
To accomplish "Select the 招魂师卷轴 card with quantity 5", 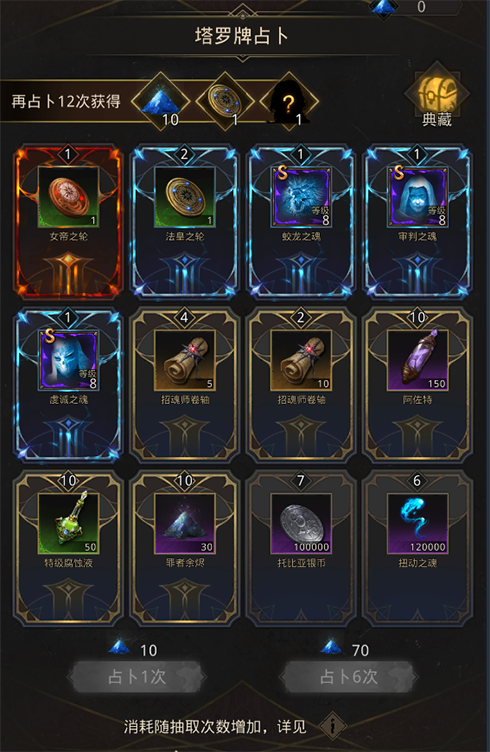I will coord(185,384).
